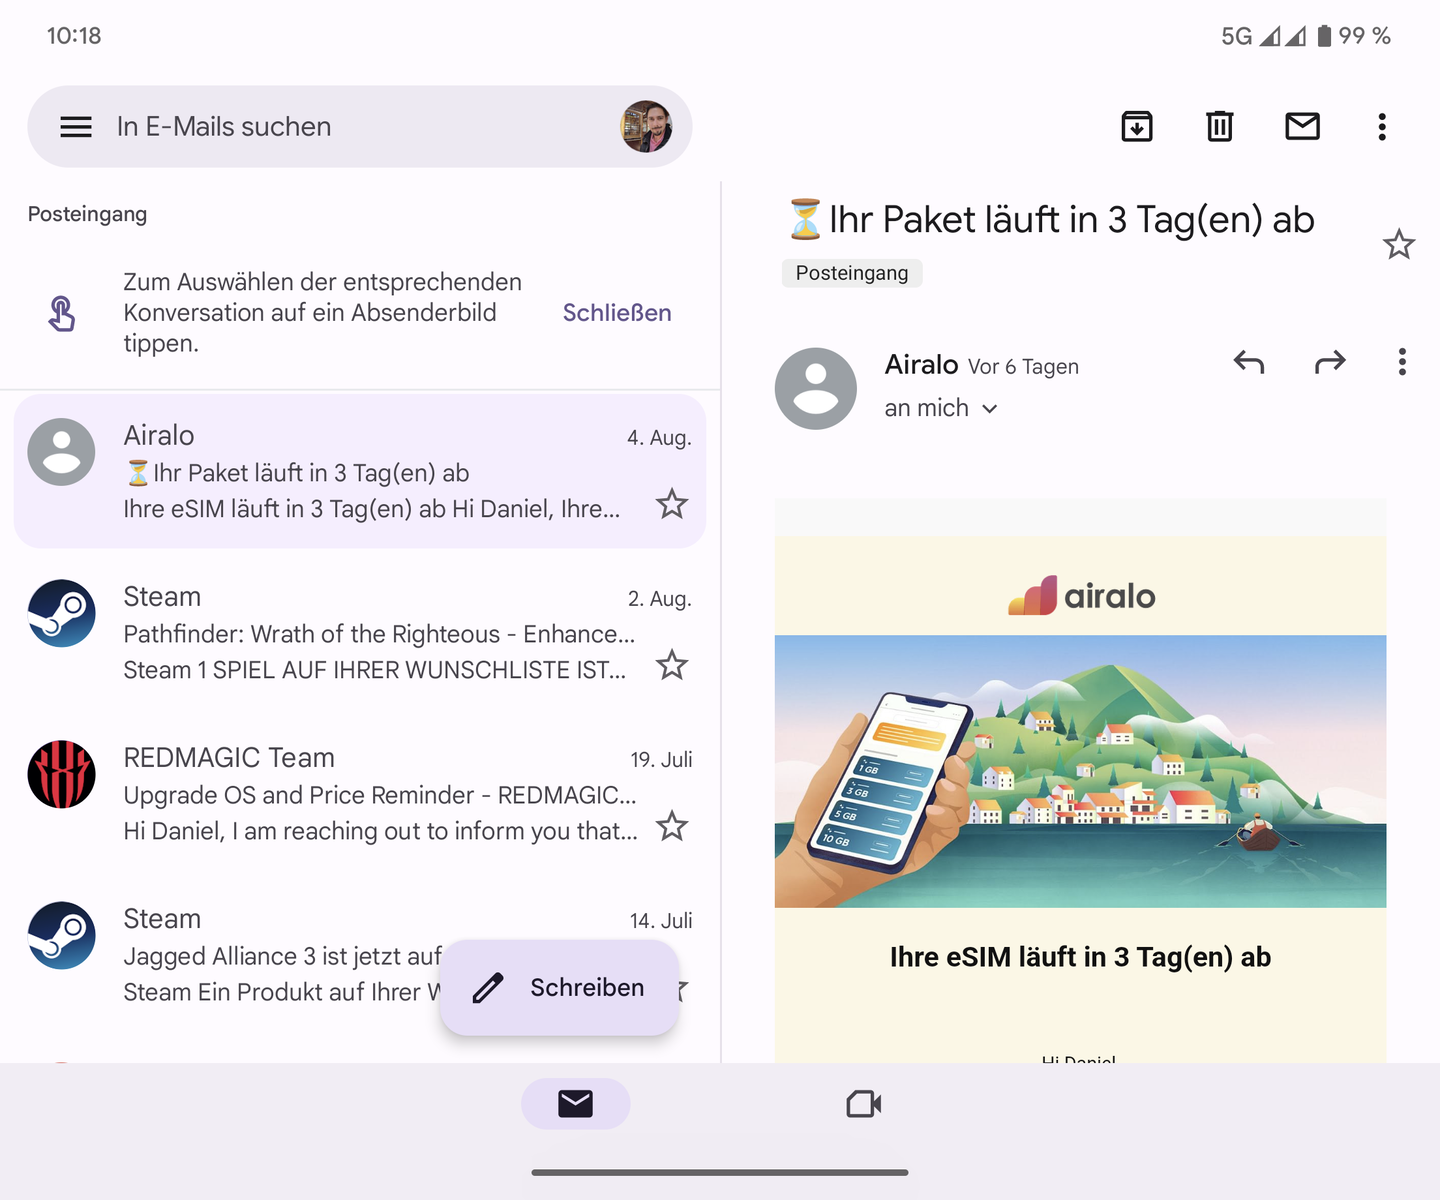This screenshot has height=1200, width=1440.
Task: Star the REDMAGIC Team email
Action: click(672, 826)
